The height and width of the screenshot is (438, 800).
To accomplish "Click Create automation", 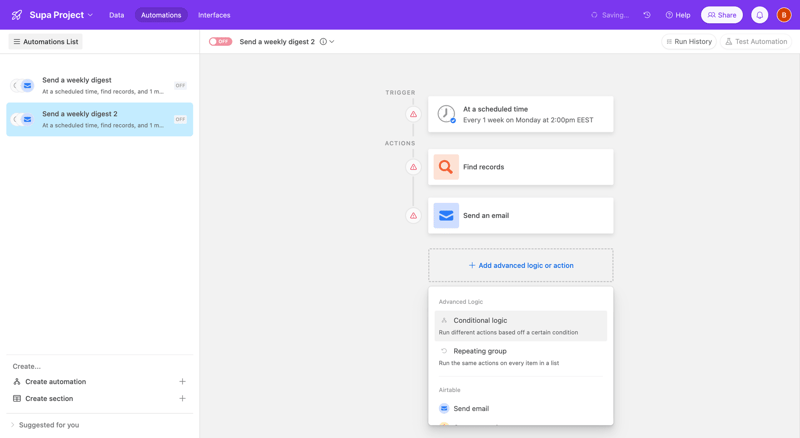I will pyautogui.click(x=56, y=381).
